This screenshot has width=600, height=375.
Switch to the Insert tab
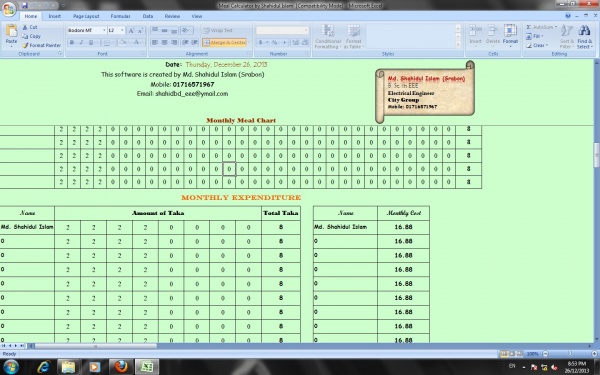point(55,16)
